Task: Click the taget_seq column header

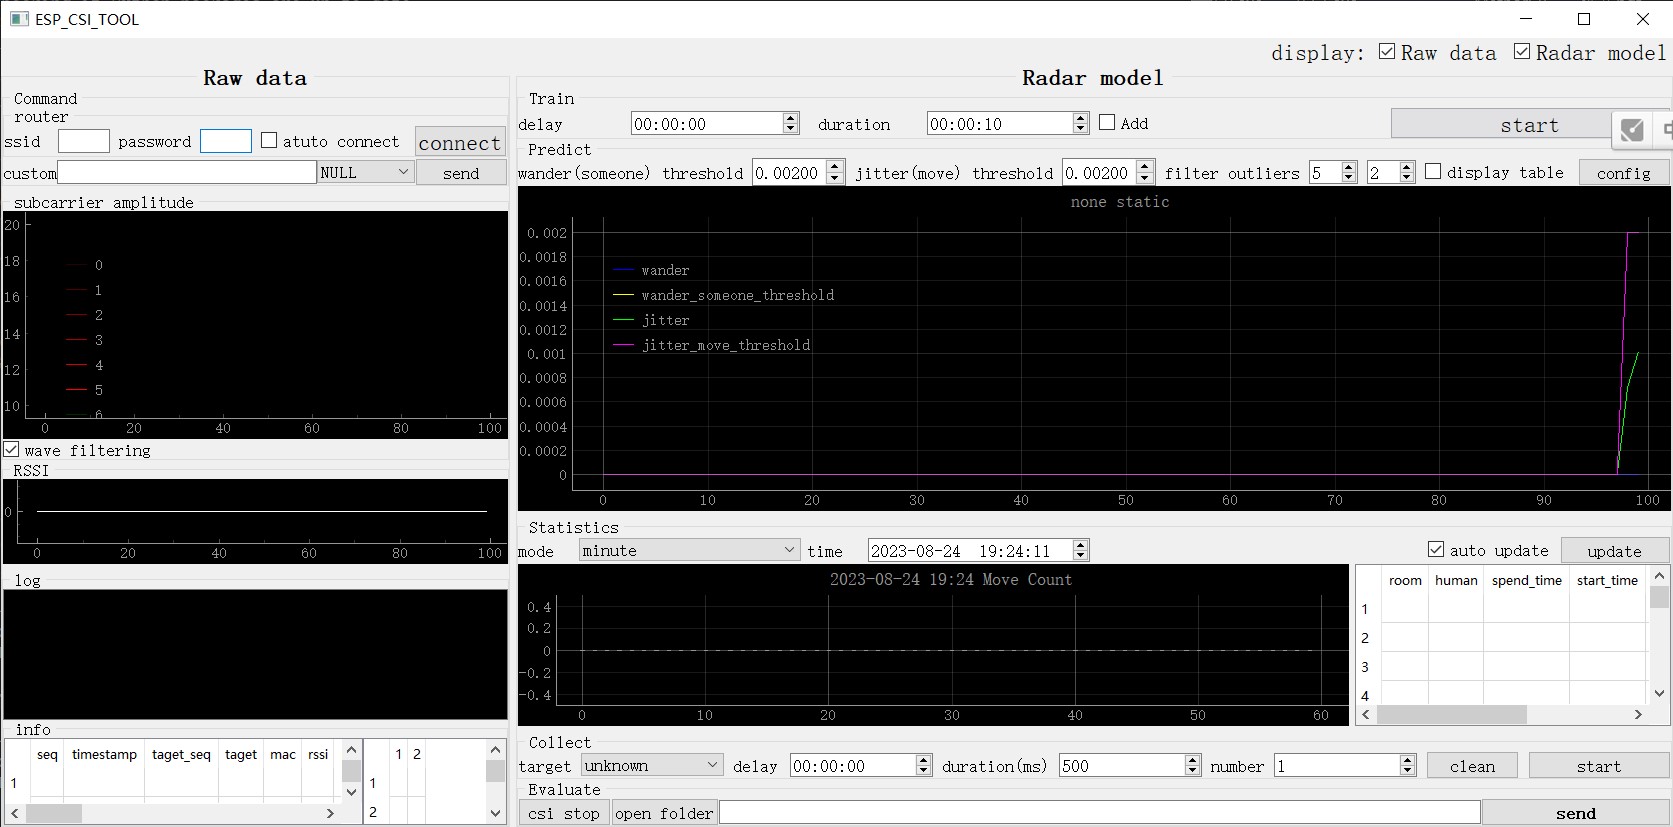Action: click(181, 754)
